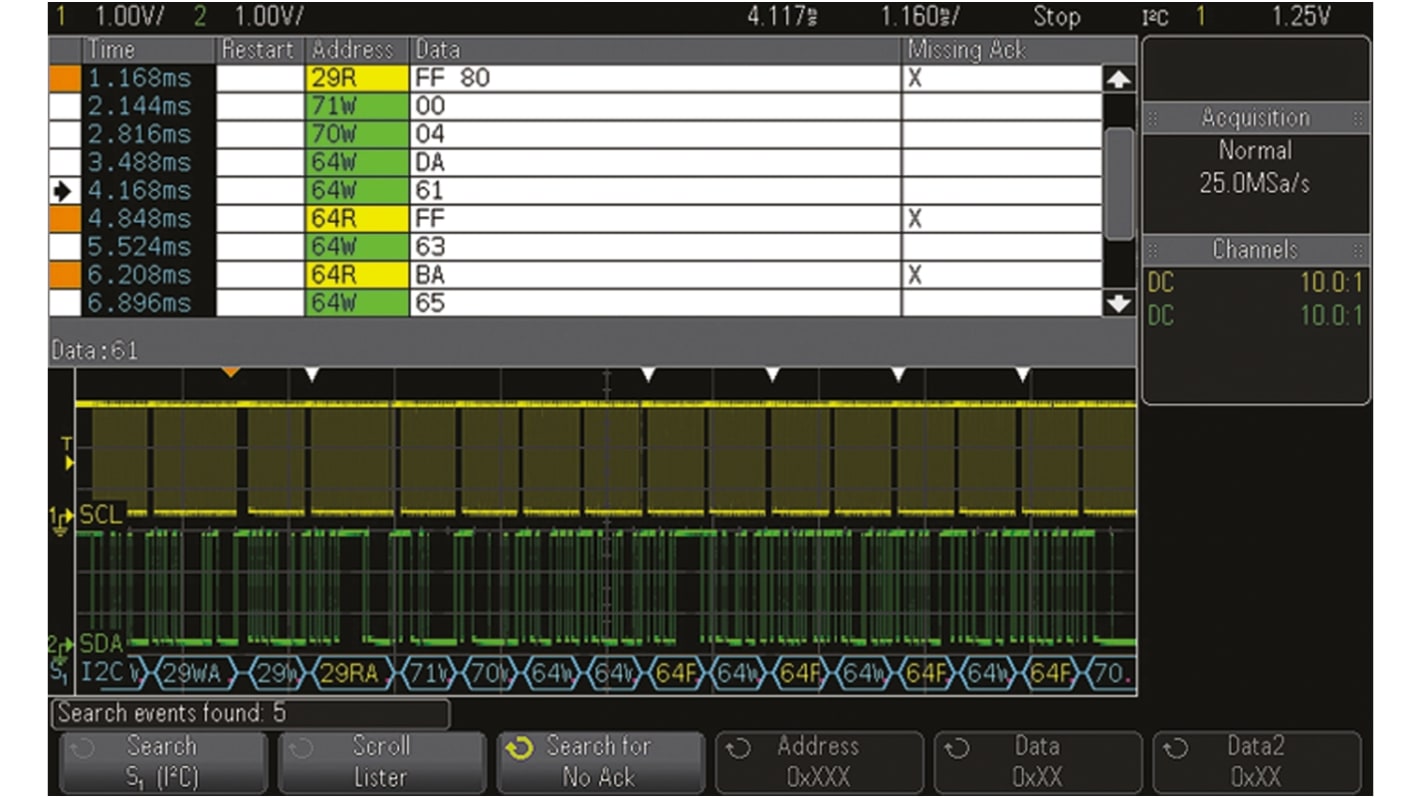The image size is (1420, 798).
Task: Click the black arrow row pointer at 4.168ms
Action: point(65,190)
